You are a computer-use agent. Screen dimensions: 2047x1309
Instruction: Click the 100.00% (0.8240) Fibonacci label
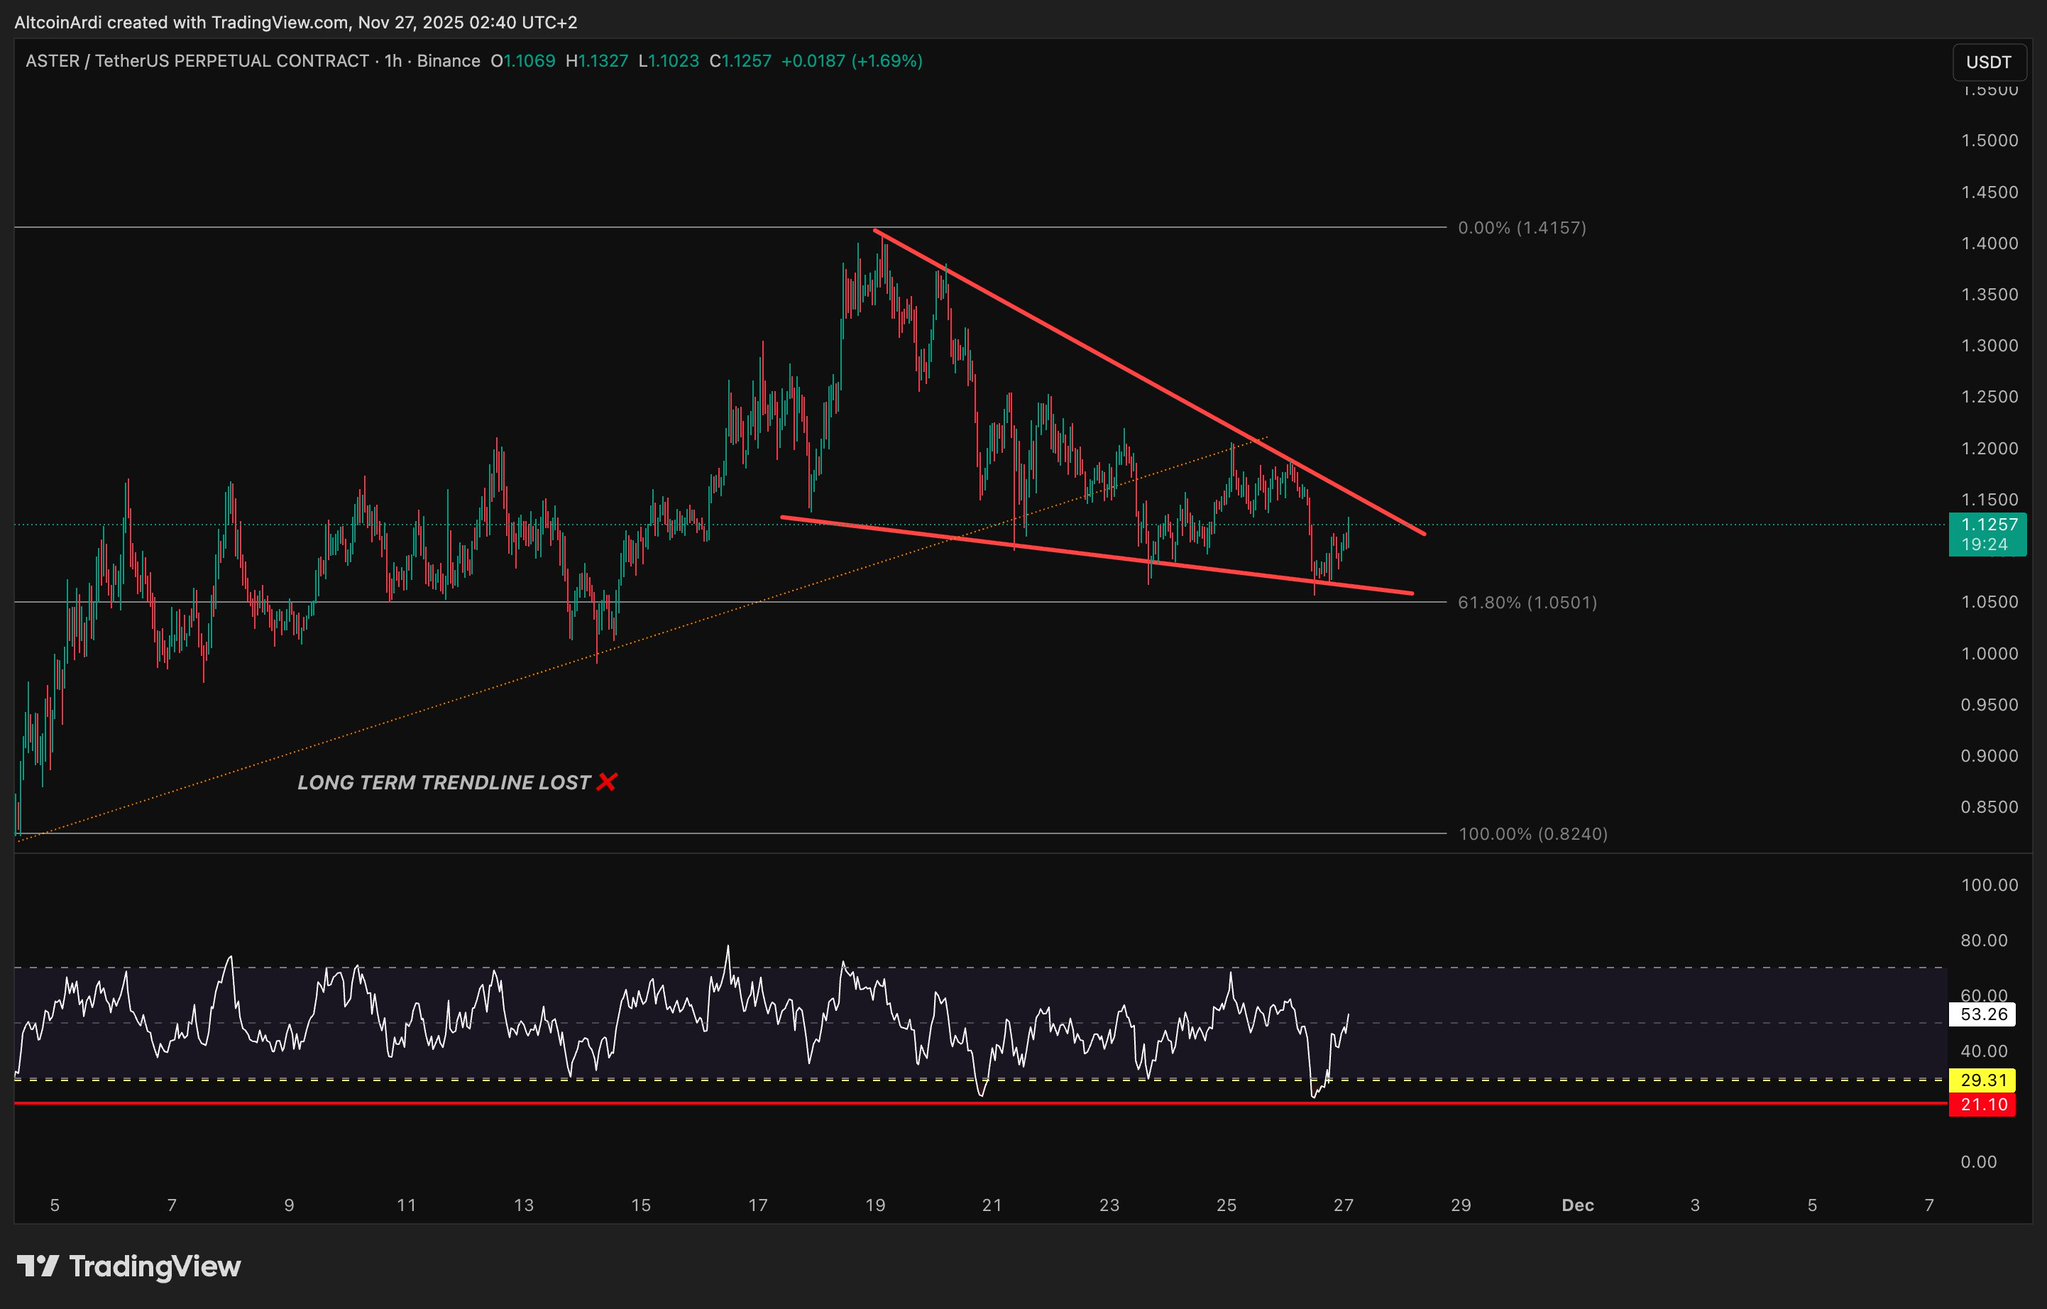pyautogui.click(x=1532, y=833)
